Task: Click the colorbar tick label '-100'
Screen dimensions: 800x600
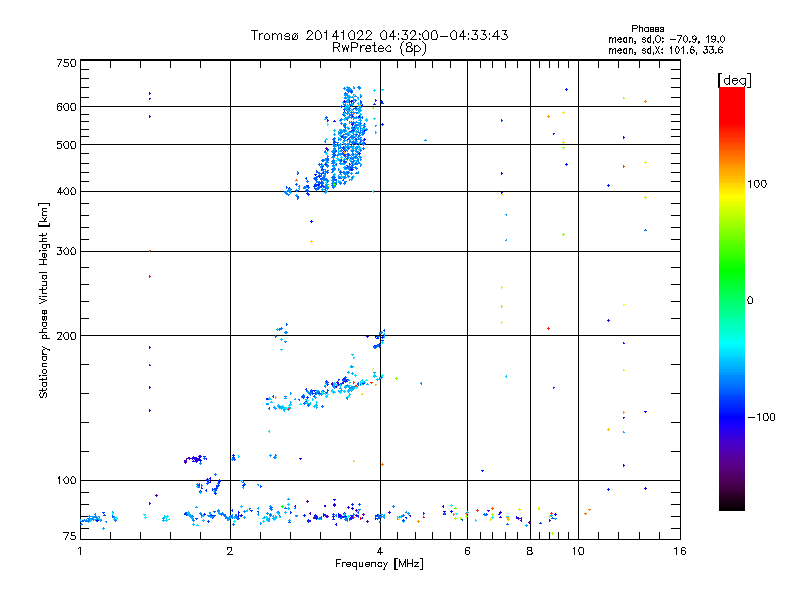Action: (761, 417)
